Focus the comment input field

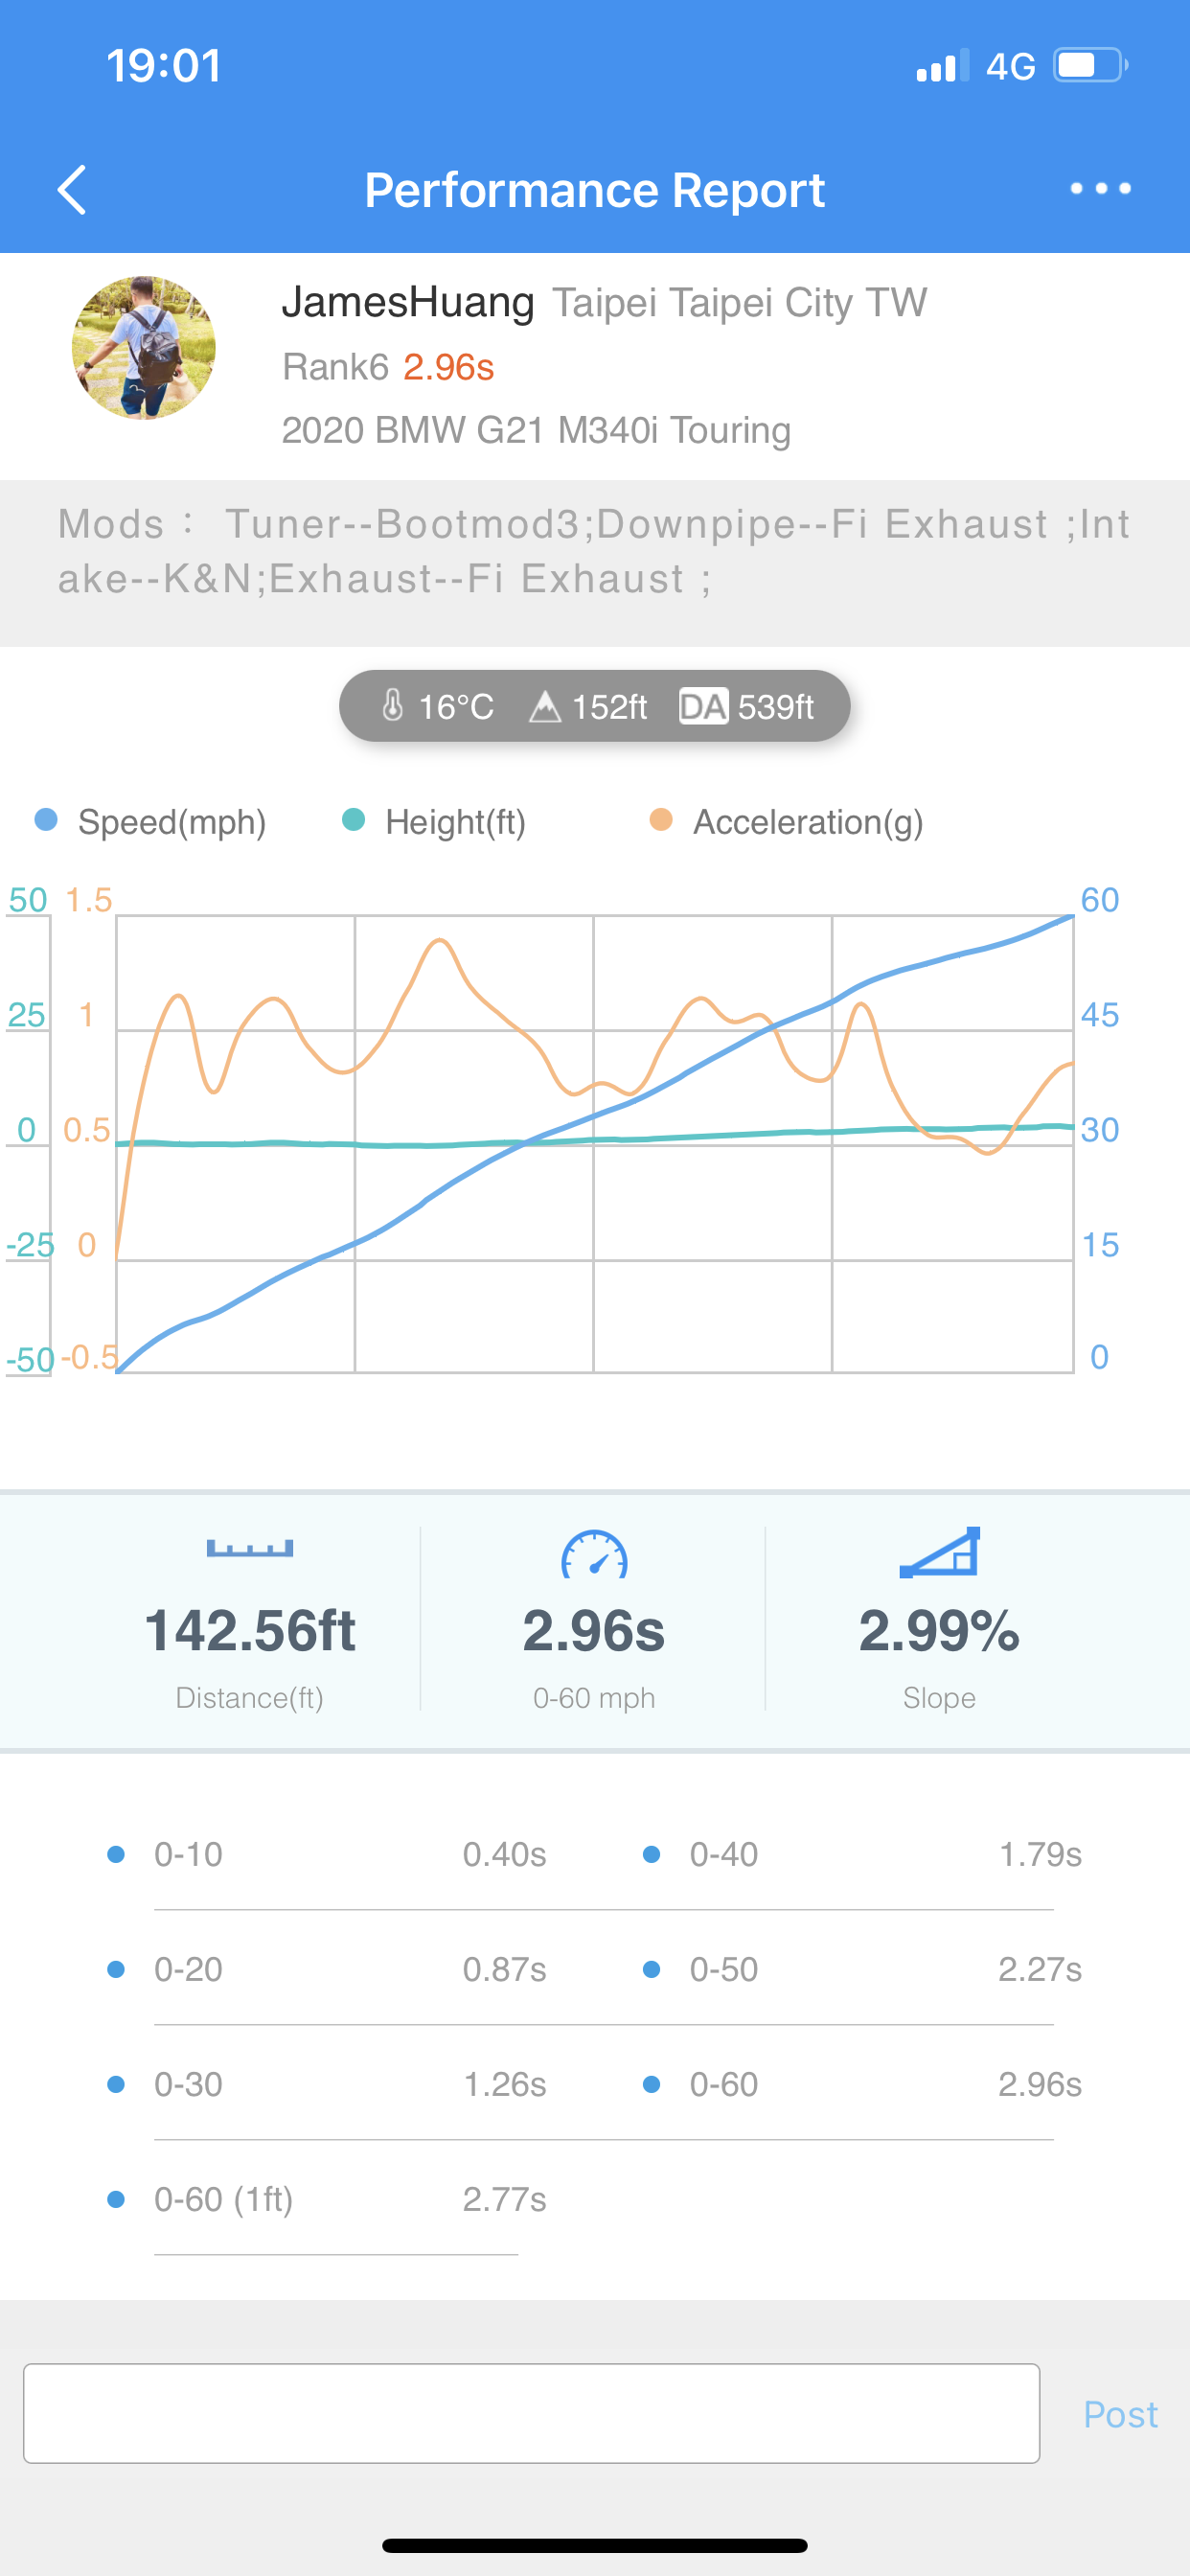coord(531,2413)
